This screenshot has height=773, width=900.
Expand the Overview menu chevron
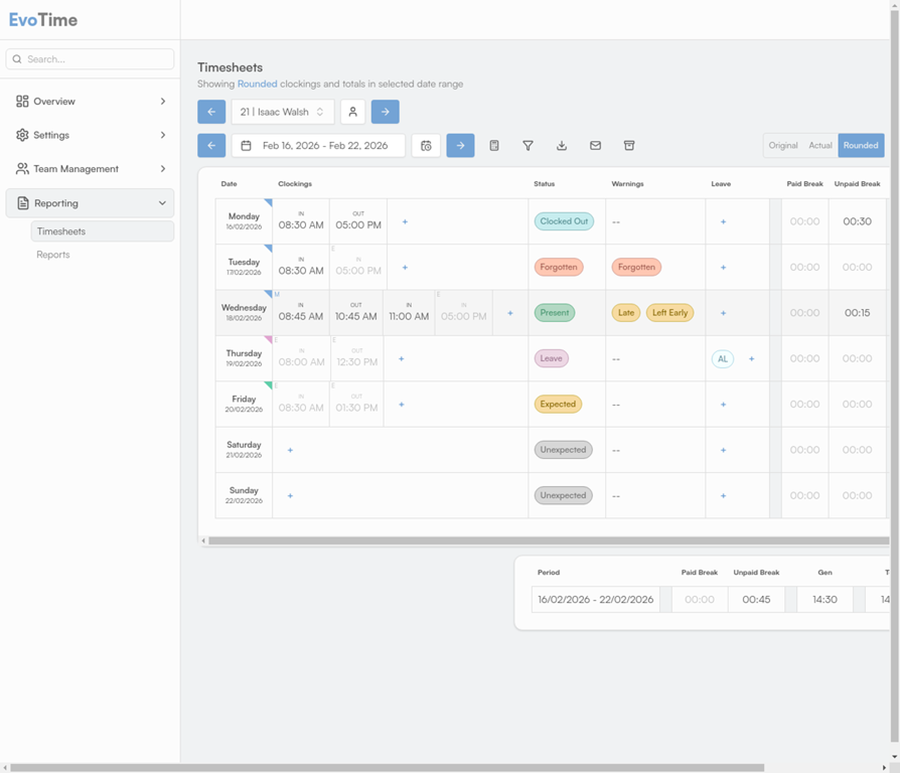pyautogui.click(x=163, y=102)
